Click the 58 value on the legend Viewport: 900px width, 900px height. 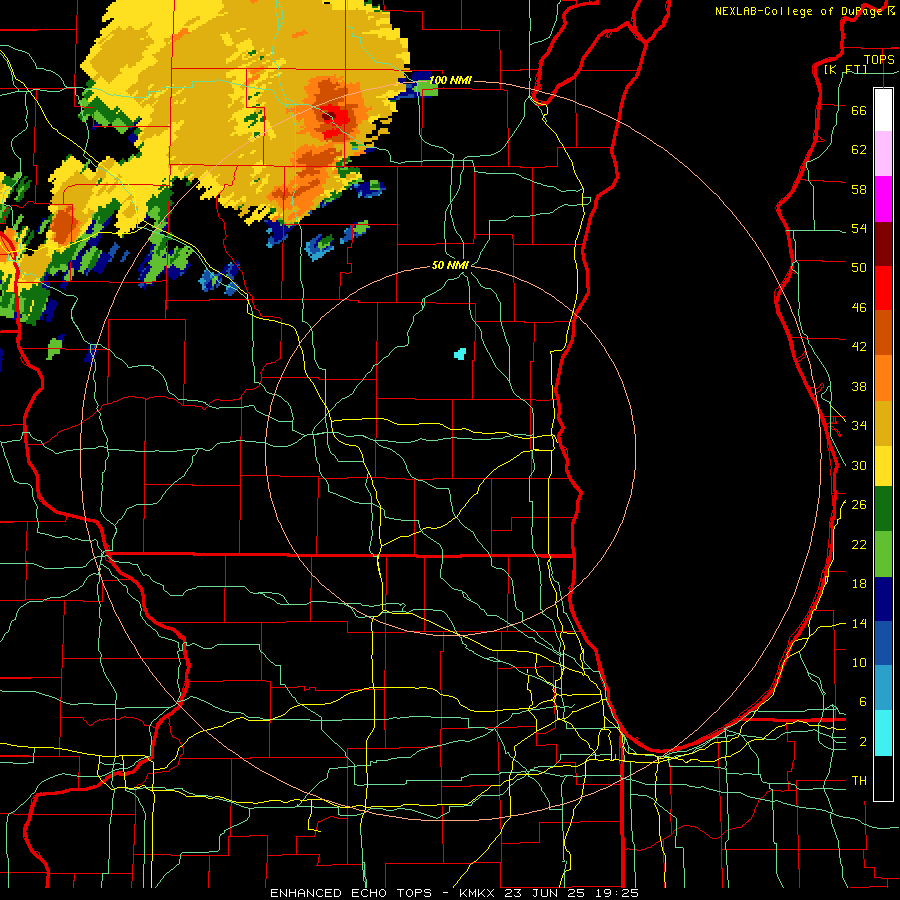(x=859, y=189)
